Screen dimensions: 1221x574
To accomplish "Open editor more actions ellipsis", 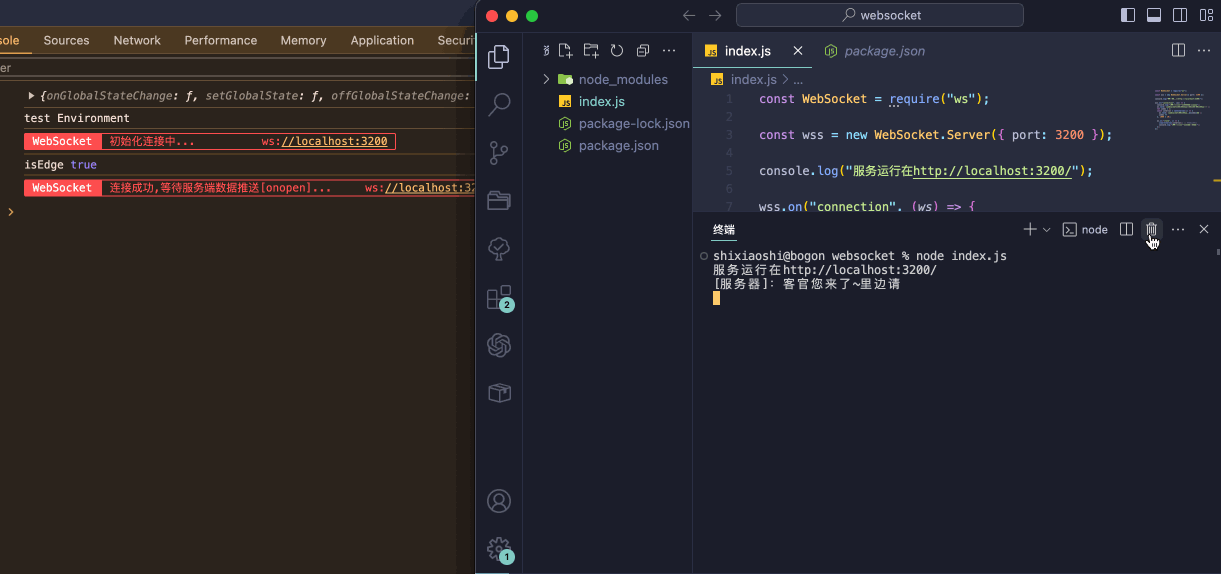I will 1204,50.
